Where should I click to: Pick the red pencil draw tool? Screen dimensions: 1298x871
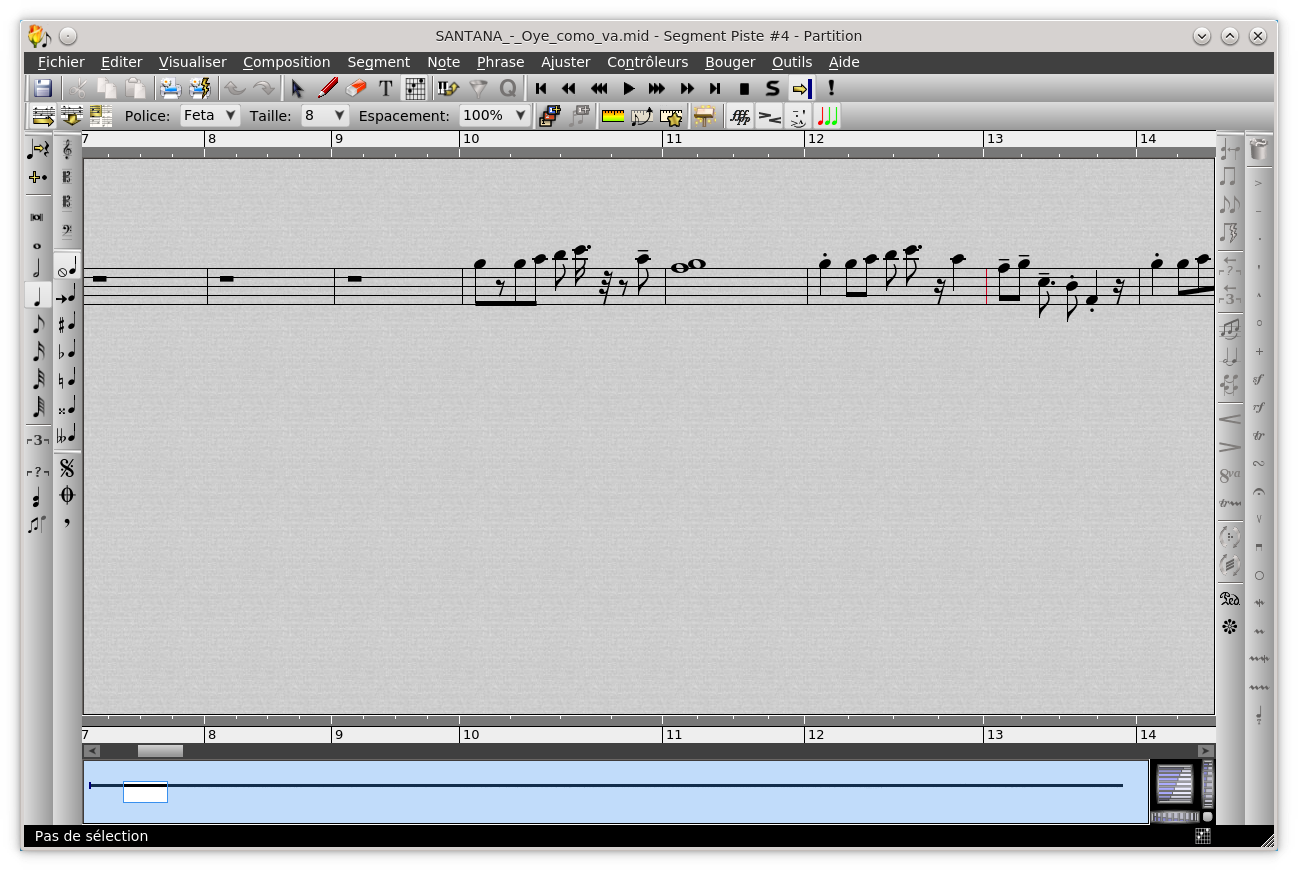tap(327, 88)
